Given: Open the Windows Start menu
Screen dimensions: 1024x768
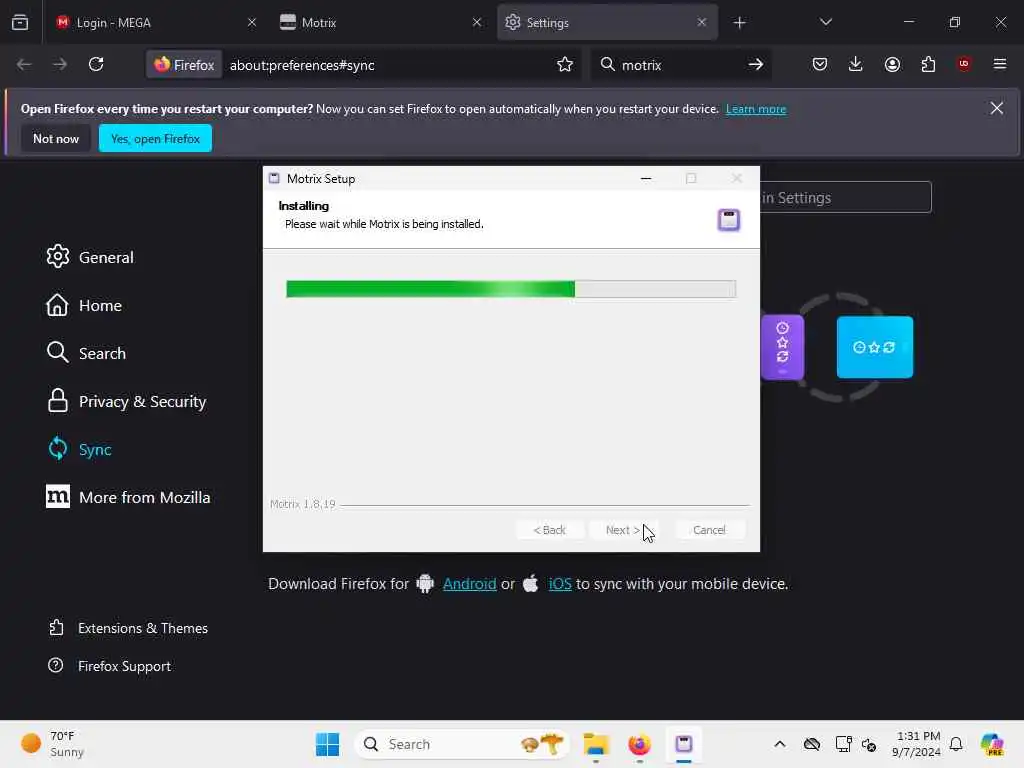Looking at the screenshot, I should (x=327, y=744).
